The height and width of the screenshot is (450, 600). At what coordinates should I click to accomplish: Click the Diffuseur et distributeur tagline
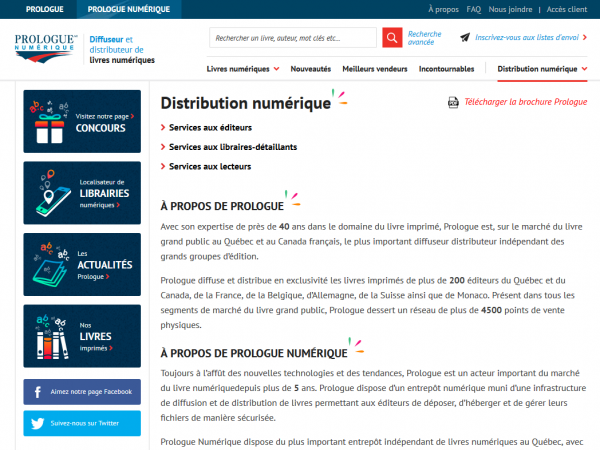tap(122, 50)
